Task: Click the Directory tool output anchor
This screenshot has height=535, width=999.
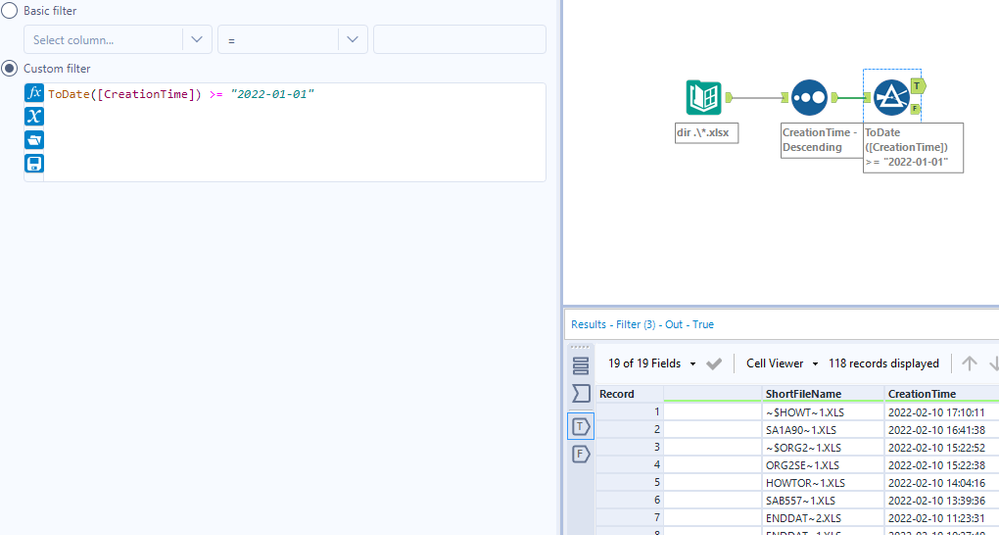Action: 729,97
